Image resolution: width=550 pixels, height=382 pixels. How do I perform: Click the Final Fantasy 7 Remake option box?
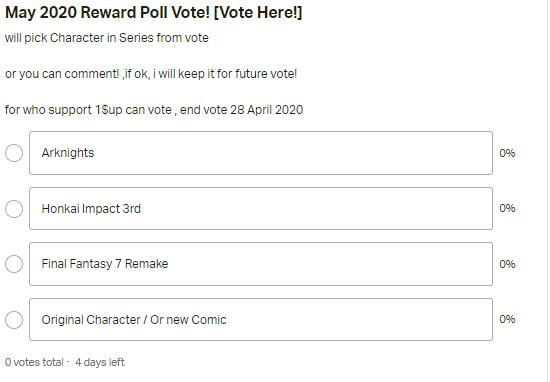click(261, 264)
